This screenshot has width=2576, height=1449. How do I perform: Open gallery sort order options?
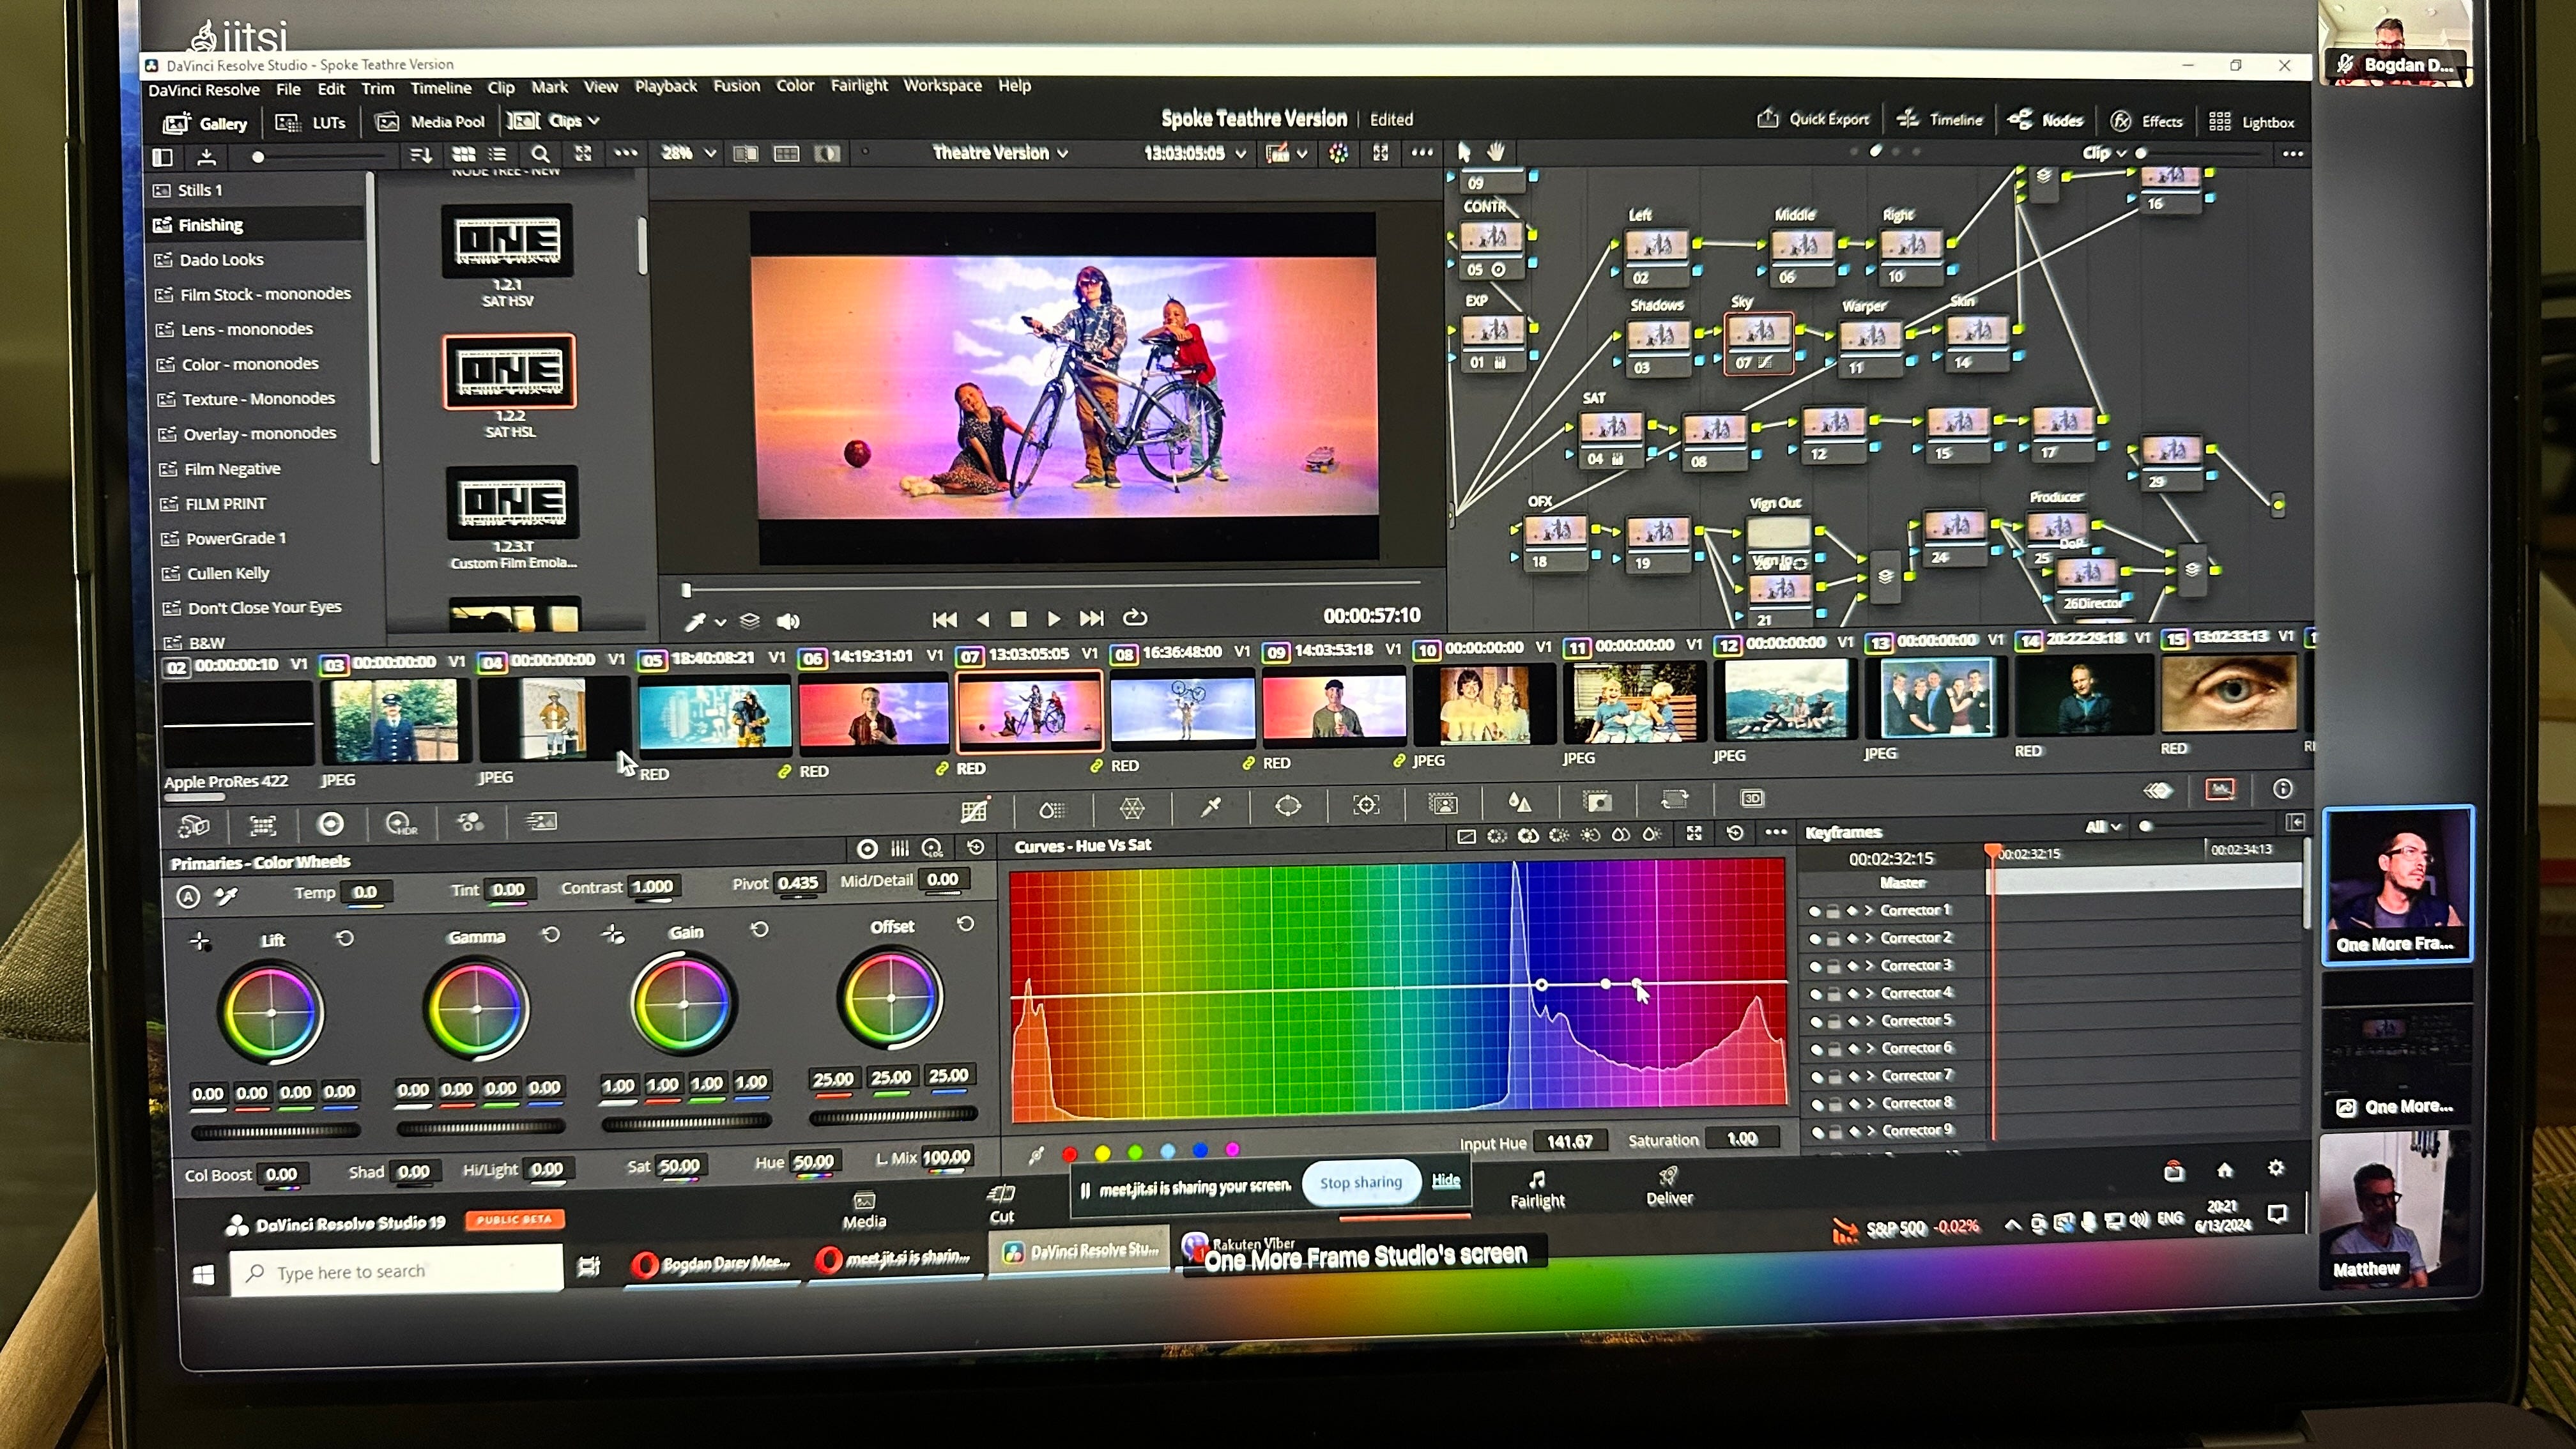(421, 154)
